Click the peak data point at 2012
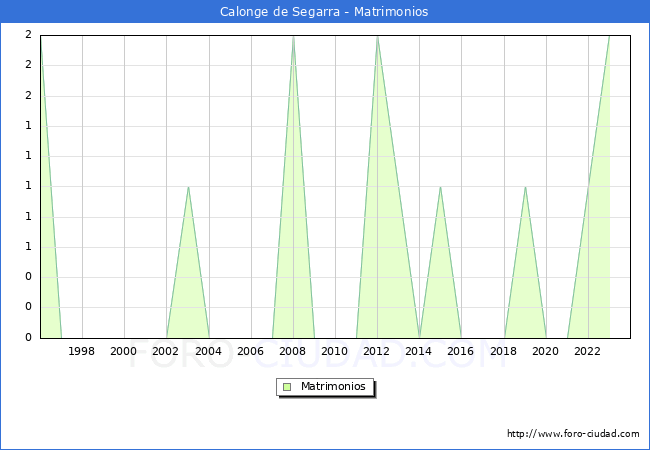The height and width of the screenshot is (450, 650). point(377,36)
